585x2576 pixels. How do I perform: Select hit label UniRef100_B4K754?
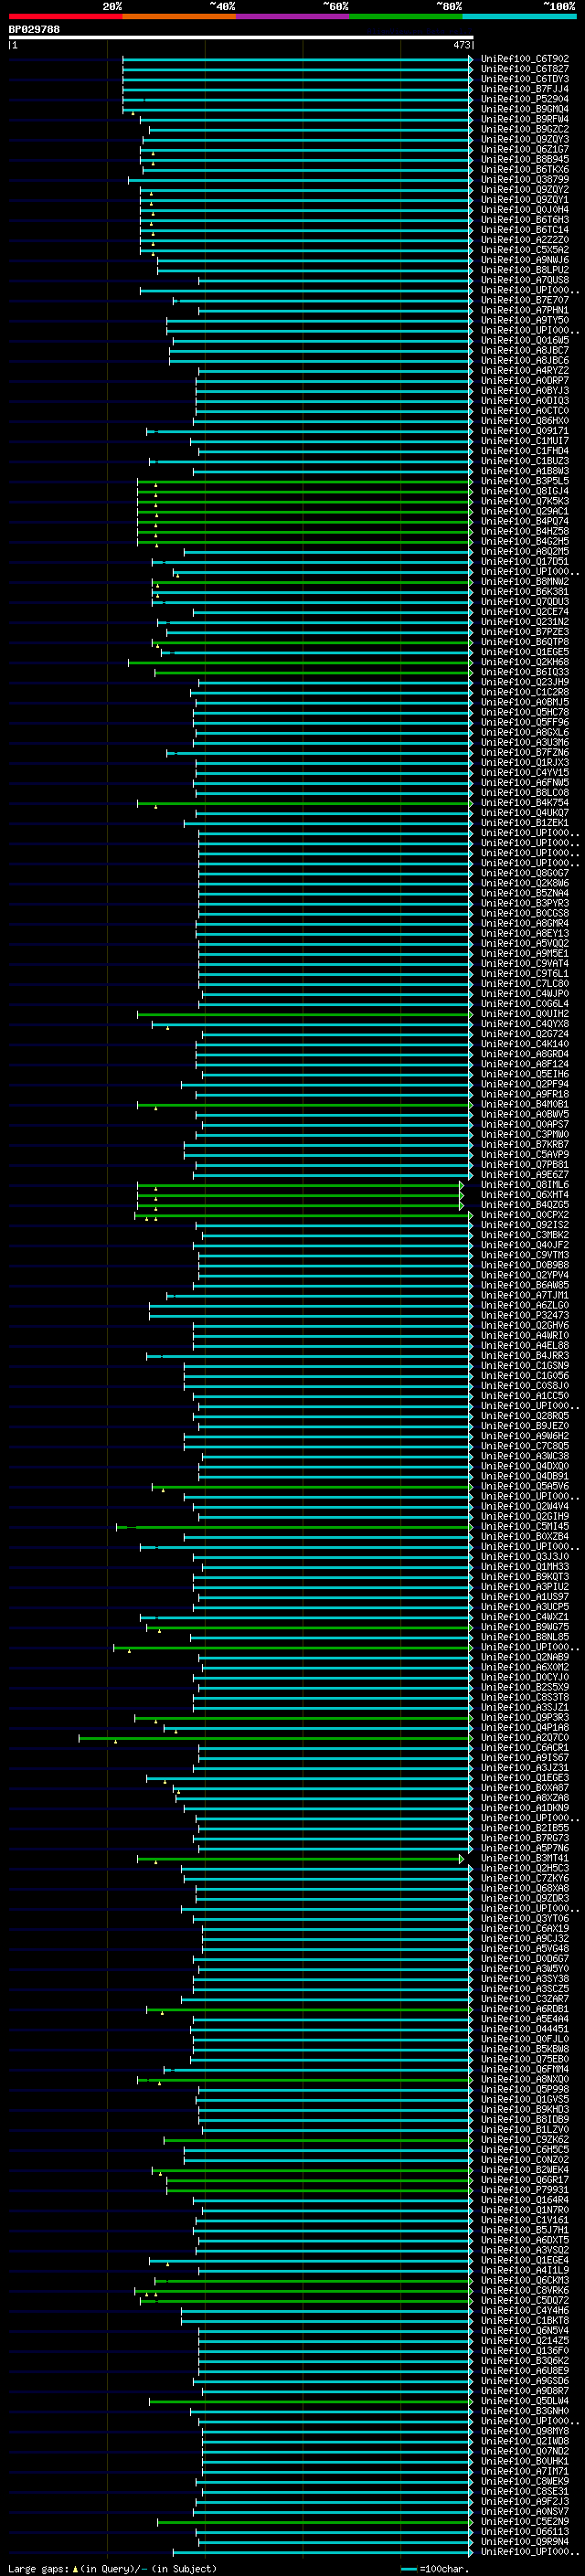point(525,803)
